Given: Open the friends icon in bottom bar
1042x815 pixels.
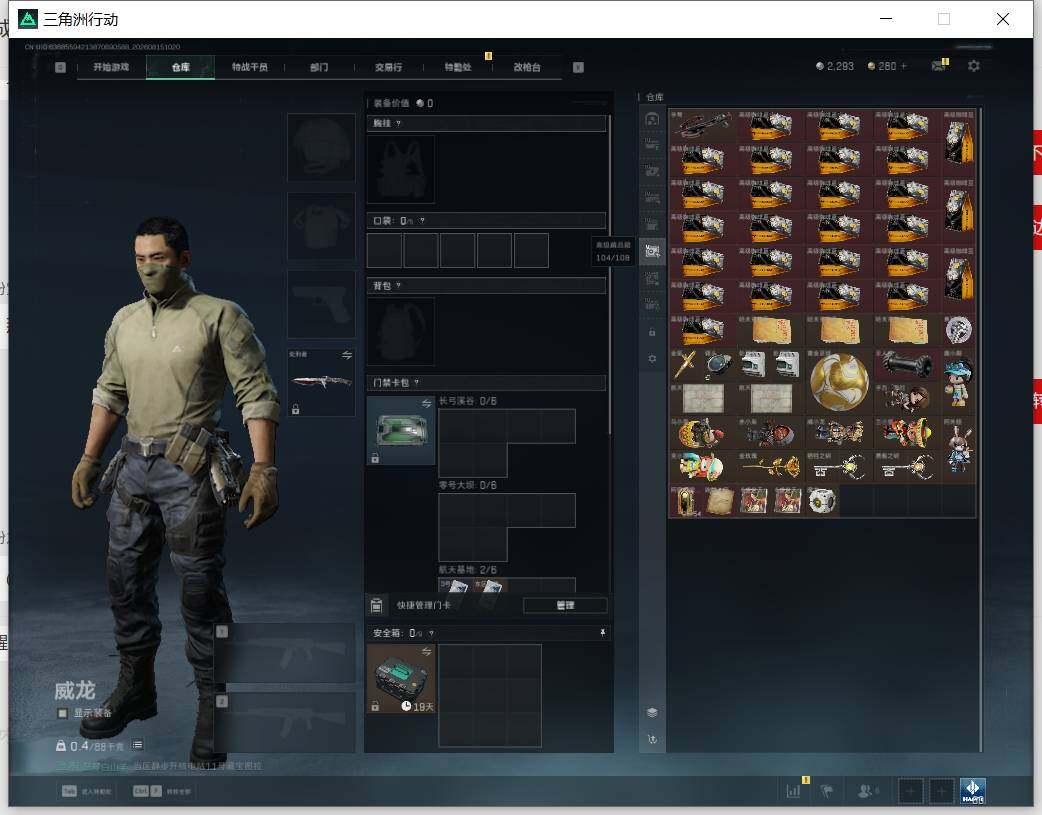Looking at the screenshot, I should coord(867,791).
